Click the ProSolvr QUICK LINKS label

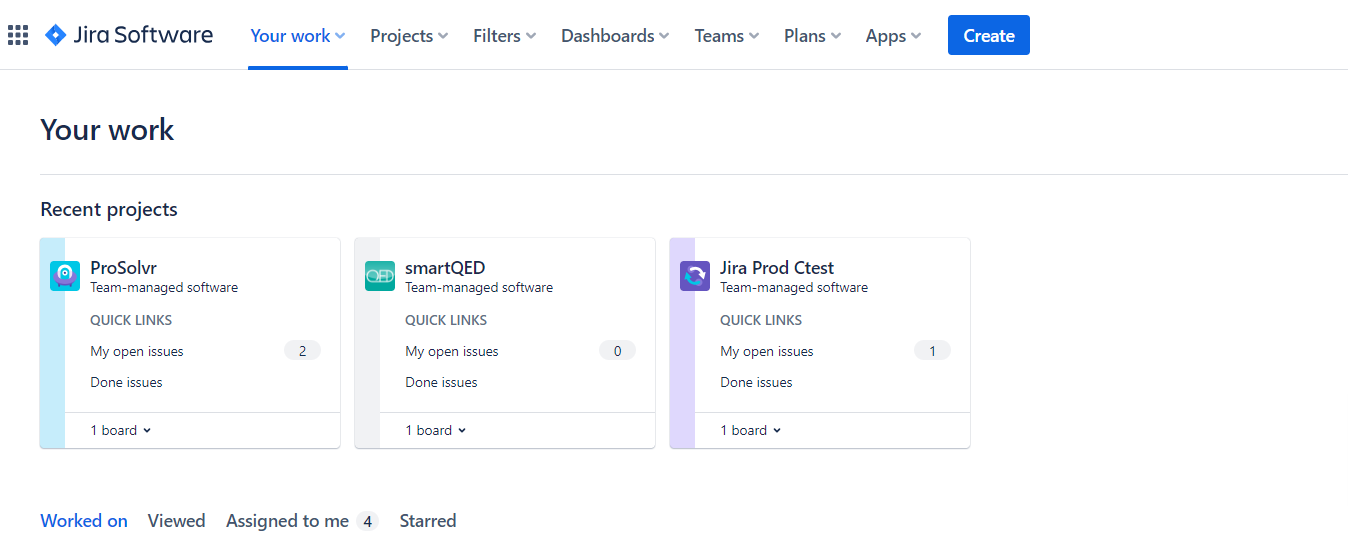[131, 320]
